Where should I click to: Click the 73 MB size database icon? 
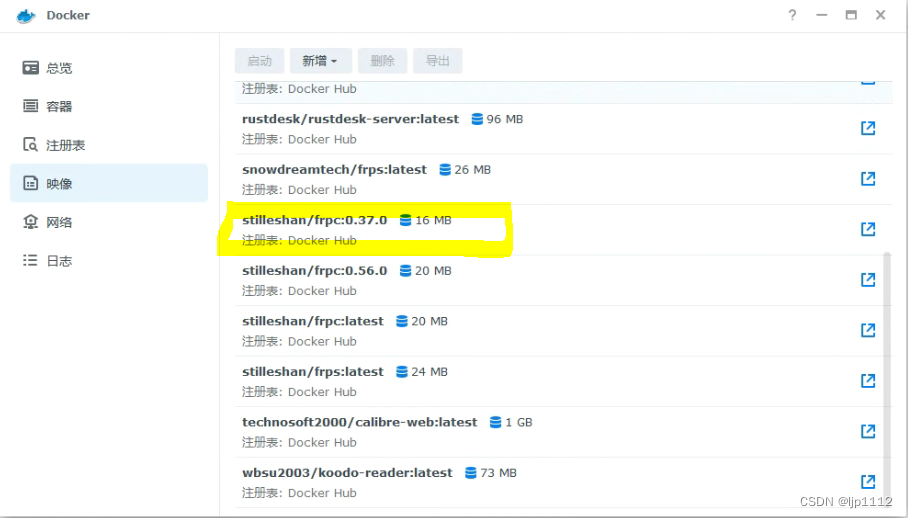point(471,473)
